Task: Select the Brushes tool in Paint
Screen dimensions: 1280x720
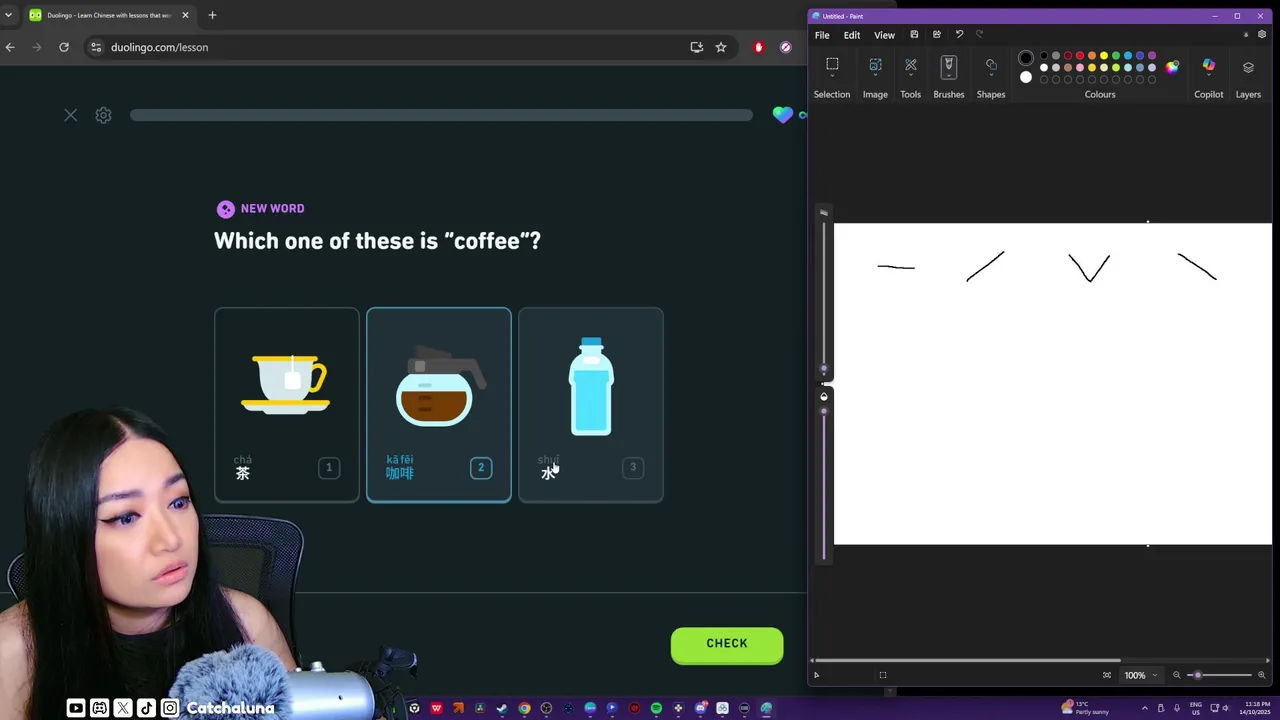Action: [x=948, y=67]
